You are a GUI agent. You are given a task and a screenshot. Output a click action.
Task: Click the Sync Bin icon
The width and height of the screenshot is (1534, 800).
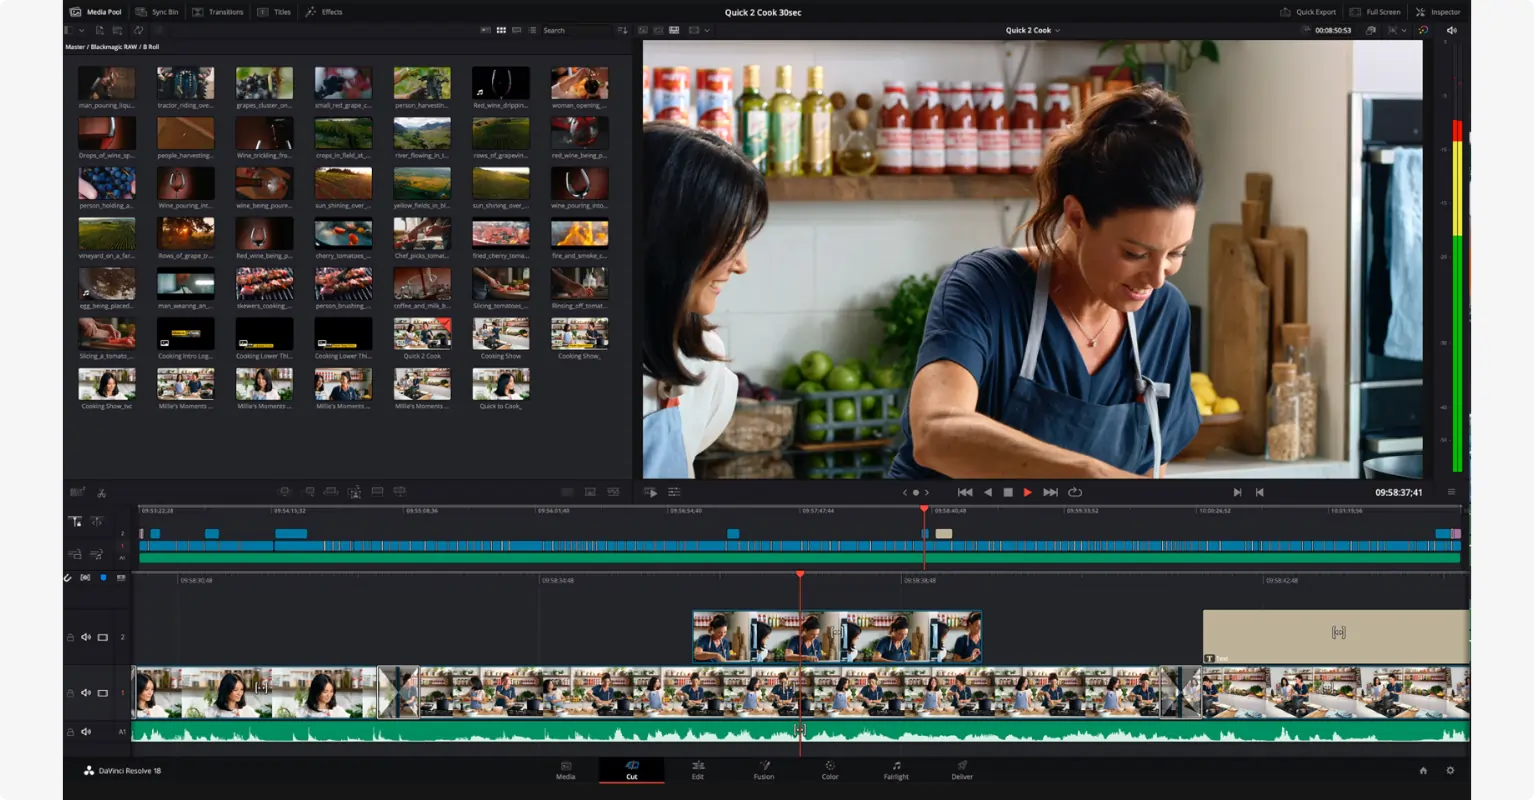coord(156,11)
